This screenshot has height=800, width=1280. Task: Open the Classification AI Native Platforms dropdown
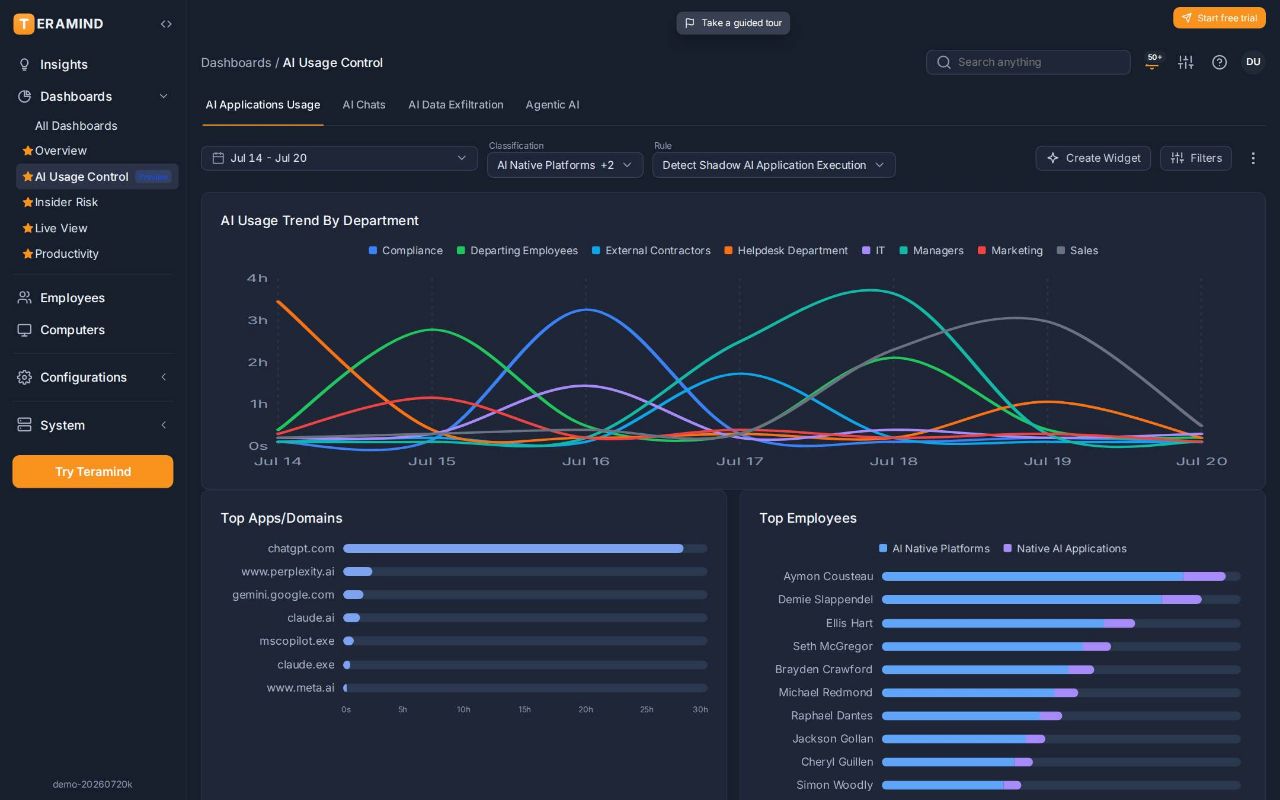tap(565, 165)
